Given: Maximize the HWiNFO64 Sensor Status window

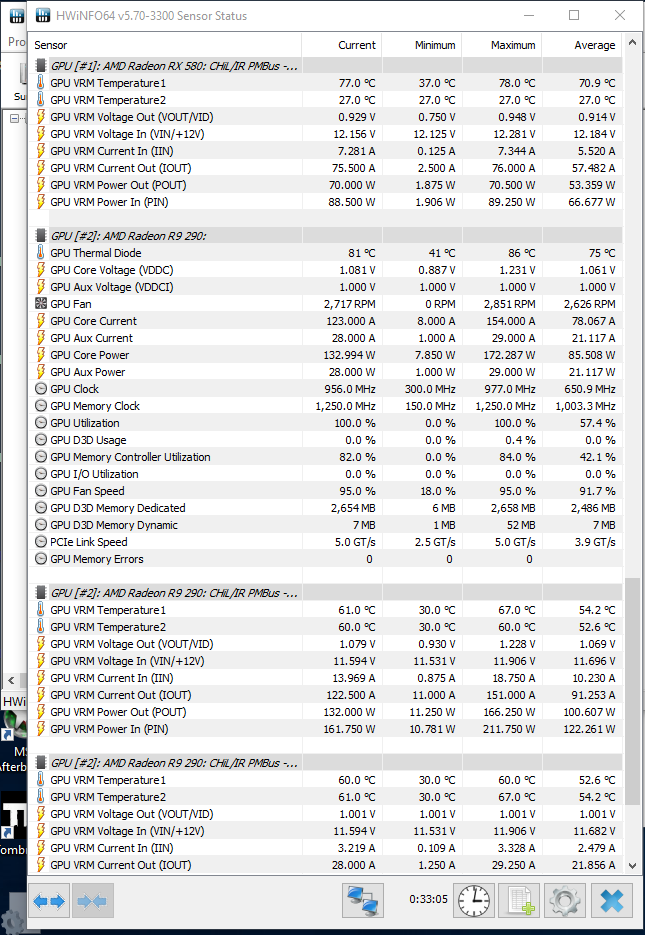Looking at the screenshot, I should tap(574, 16).
